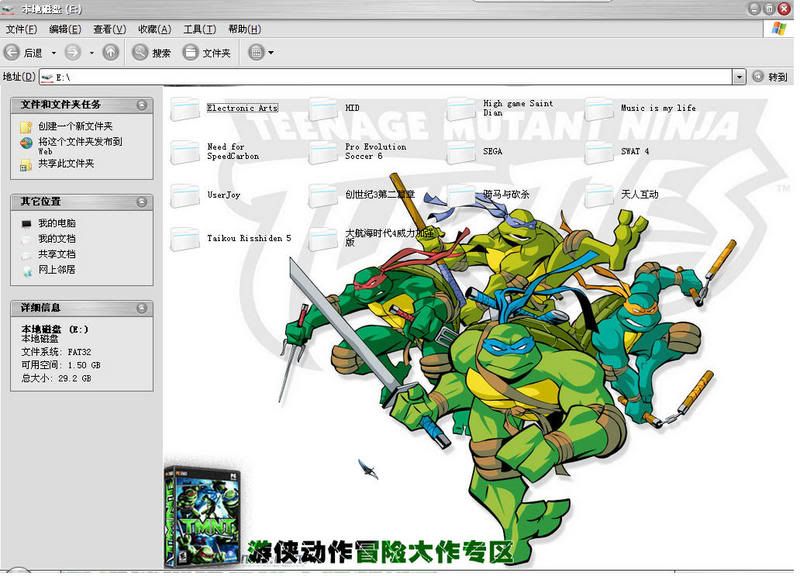Click the 创建一个新文件夹 link
This screenshot has width=800, height=576.
point(75,127)
